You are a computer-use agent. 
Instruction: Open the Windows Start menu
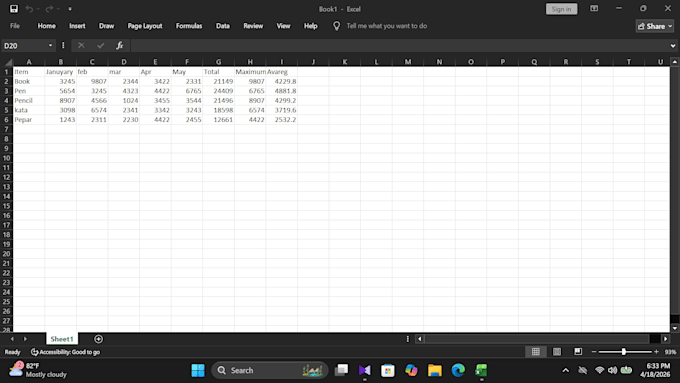tap(198, 370)
